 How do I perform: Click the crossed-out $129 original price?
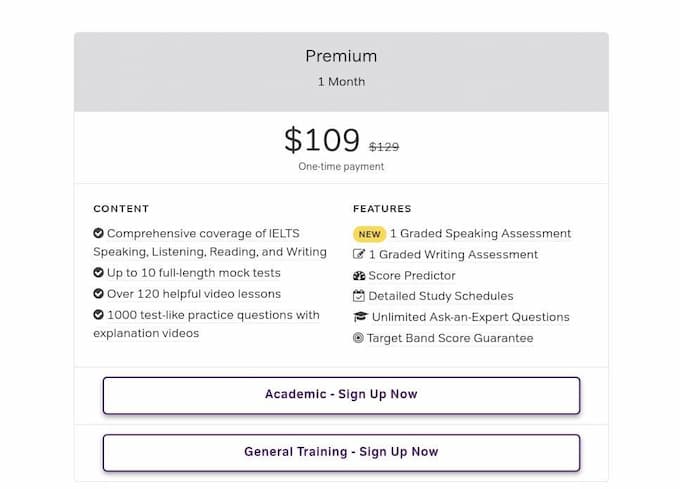pyautogui.click(x=384, y=147)
